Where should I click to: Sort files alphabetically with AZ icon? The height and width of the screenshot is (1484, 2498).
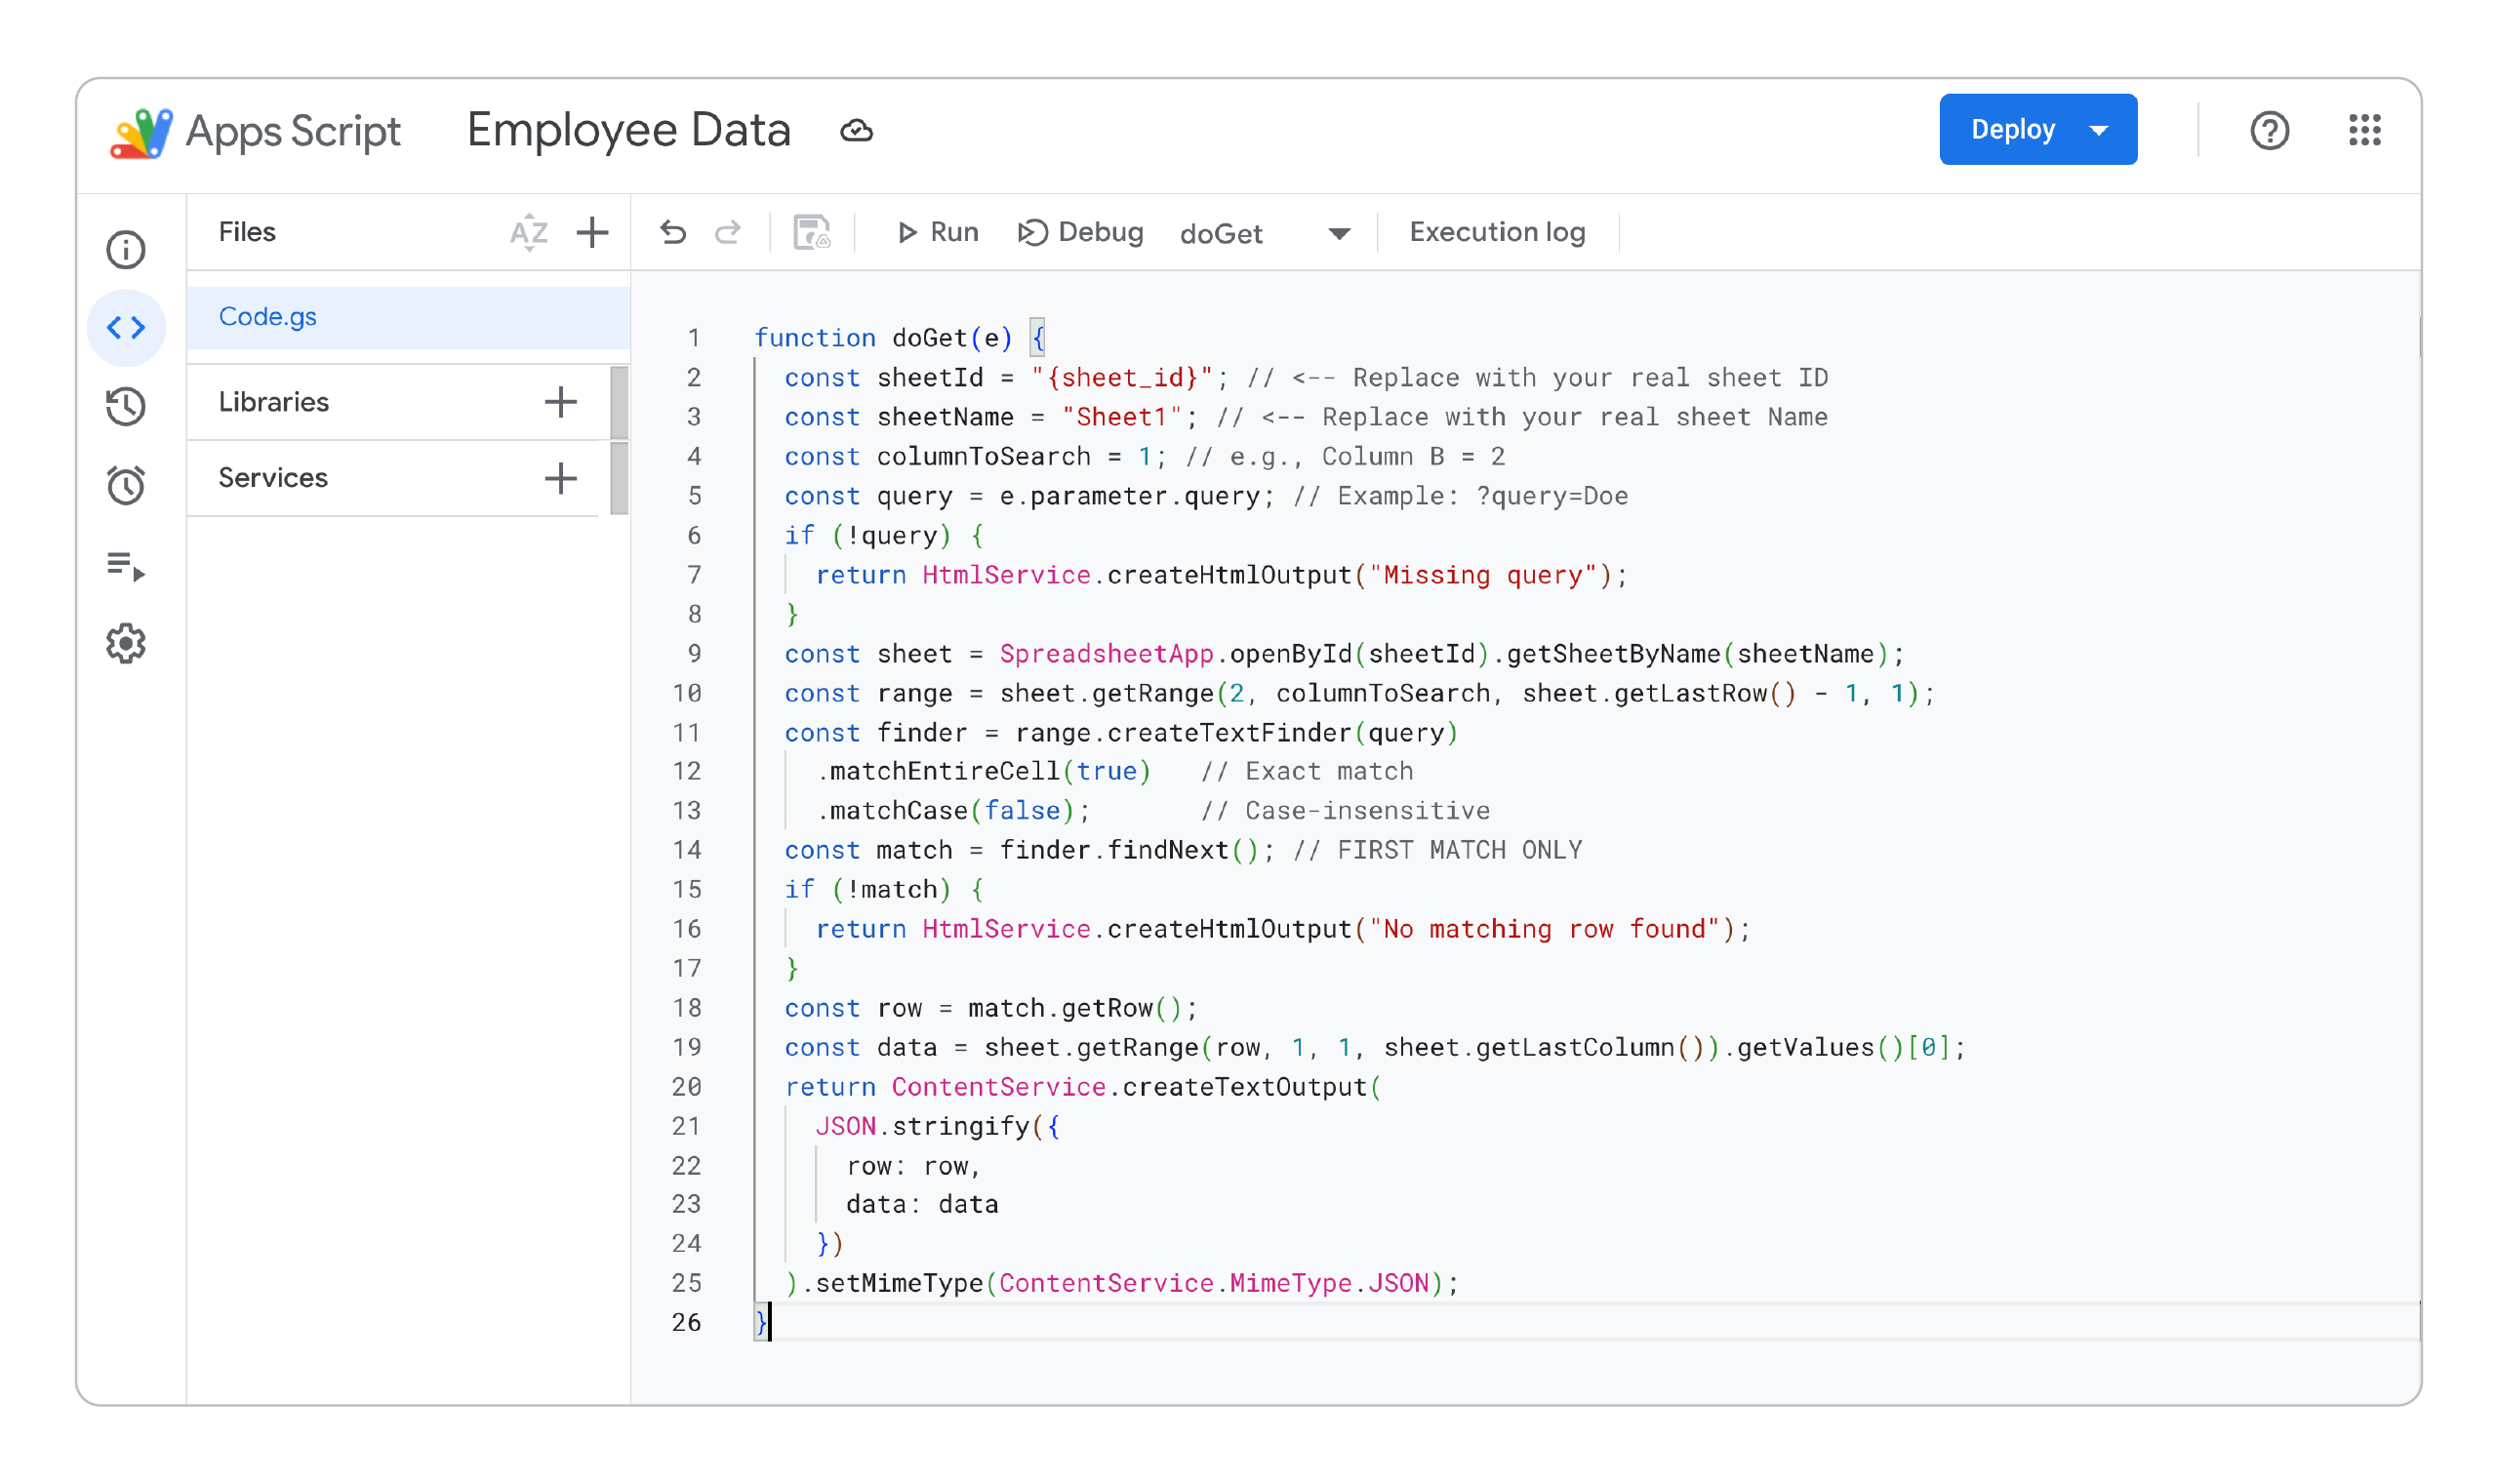[528, 233]
